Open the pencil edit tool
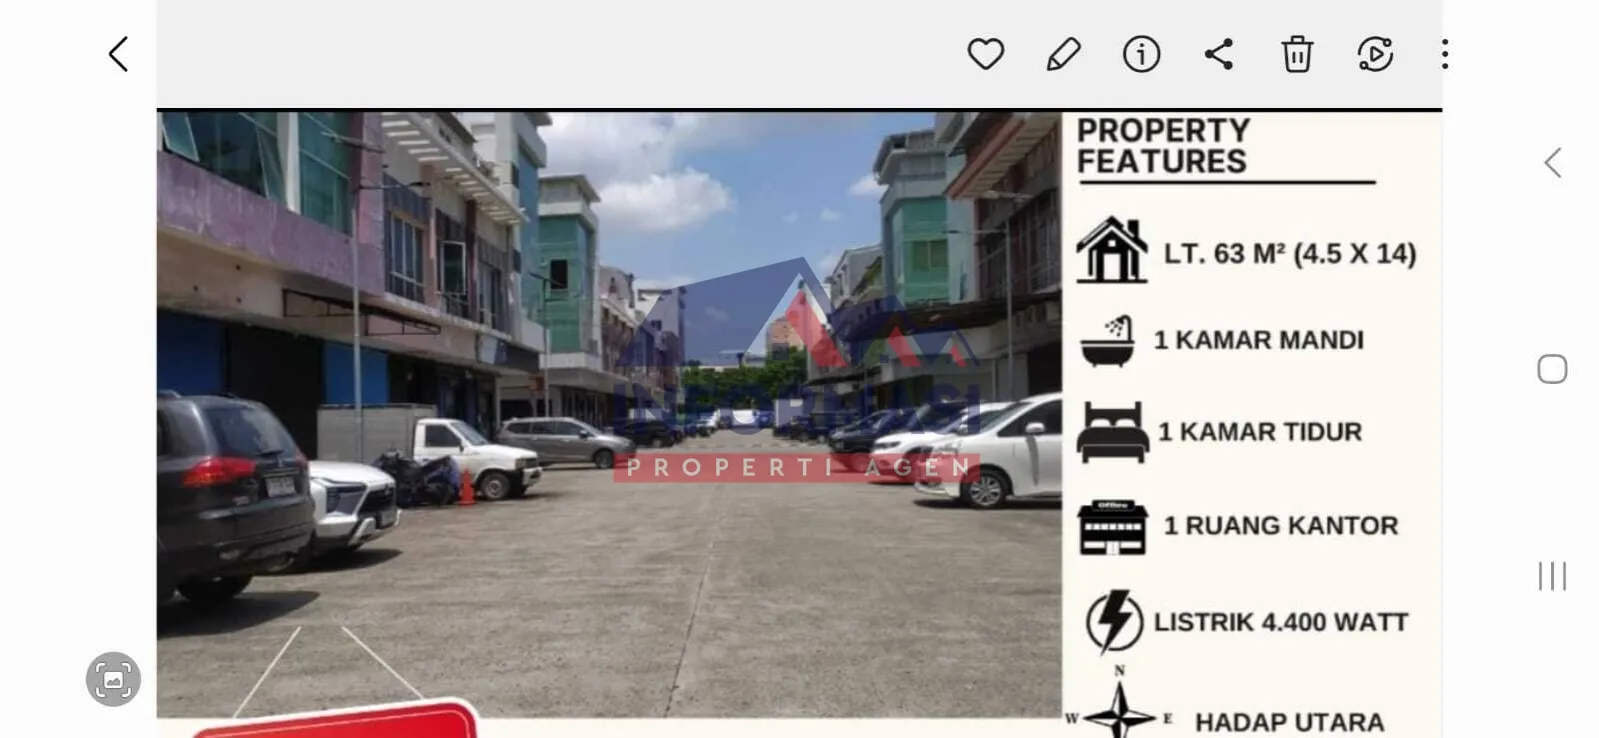This screenshot has height=738, width=1599. pyautogui.click(x=1063, y=54)
